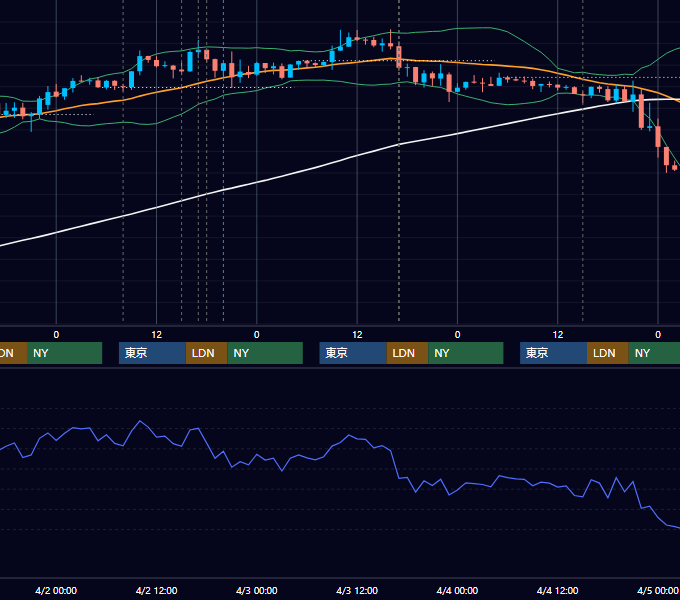
Task: Click the hour label 12 above the 4/3 LDN session
Action: pyautogui.click(x=357, y=335)
